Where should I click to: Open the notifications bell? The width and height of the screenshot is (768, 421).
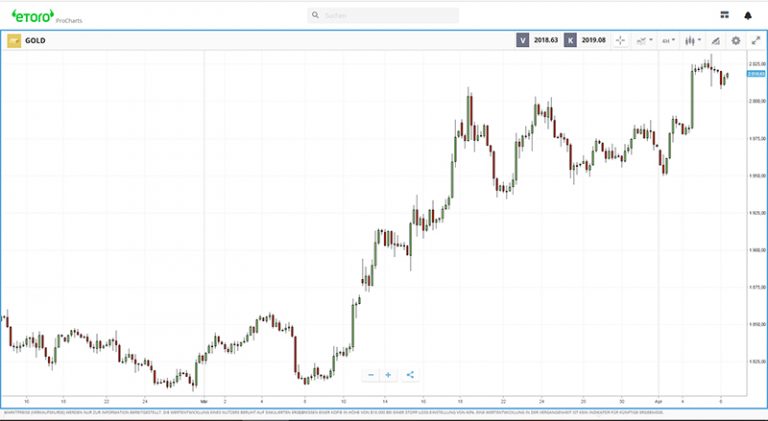[747, 16]
